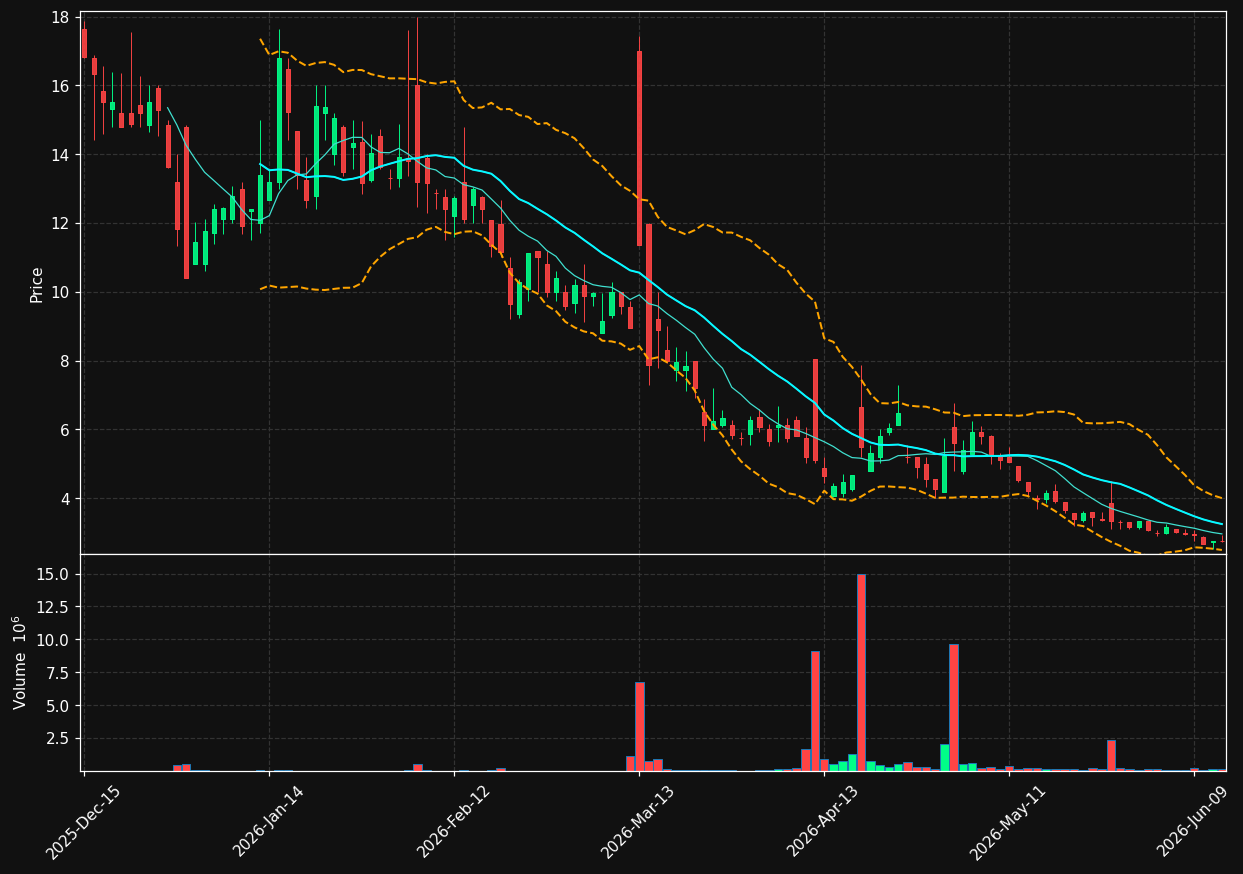Screen dimensions: 1243x874
Task: Click the 2026-Feb-12 date label
Action: pos(453,822)
